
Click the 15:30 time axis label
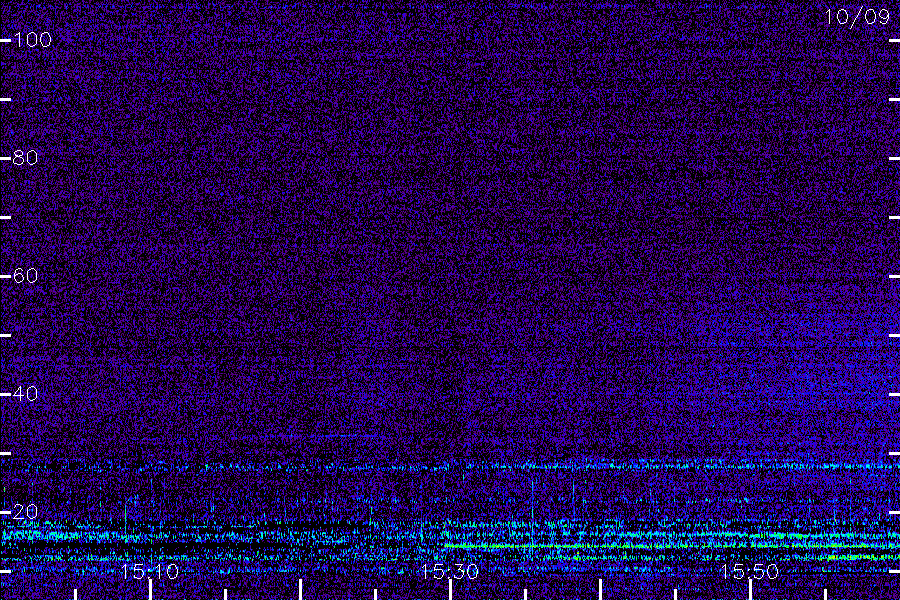pos(449,571)
